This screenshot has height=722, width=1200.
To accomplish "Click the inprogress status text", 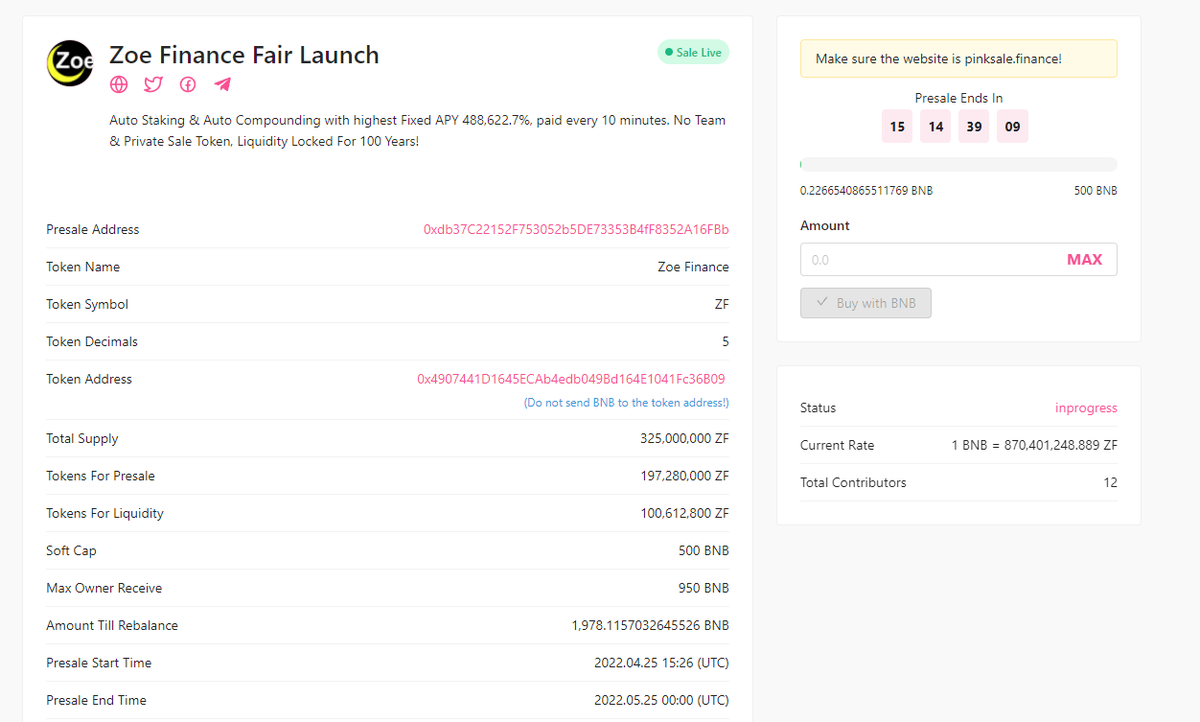I will [1086, 408].
